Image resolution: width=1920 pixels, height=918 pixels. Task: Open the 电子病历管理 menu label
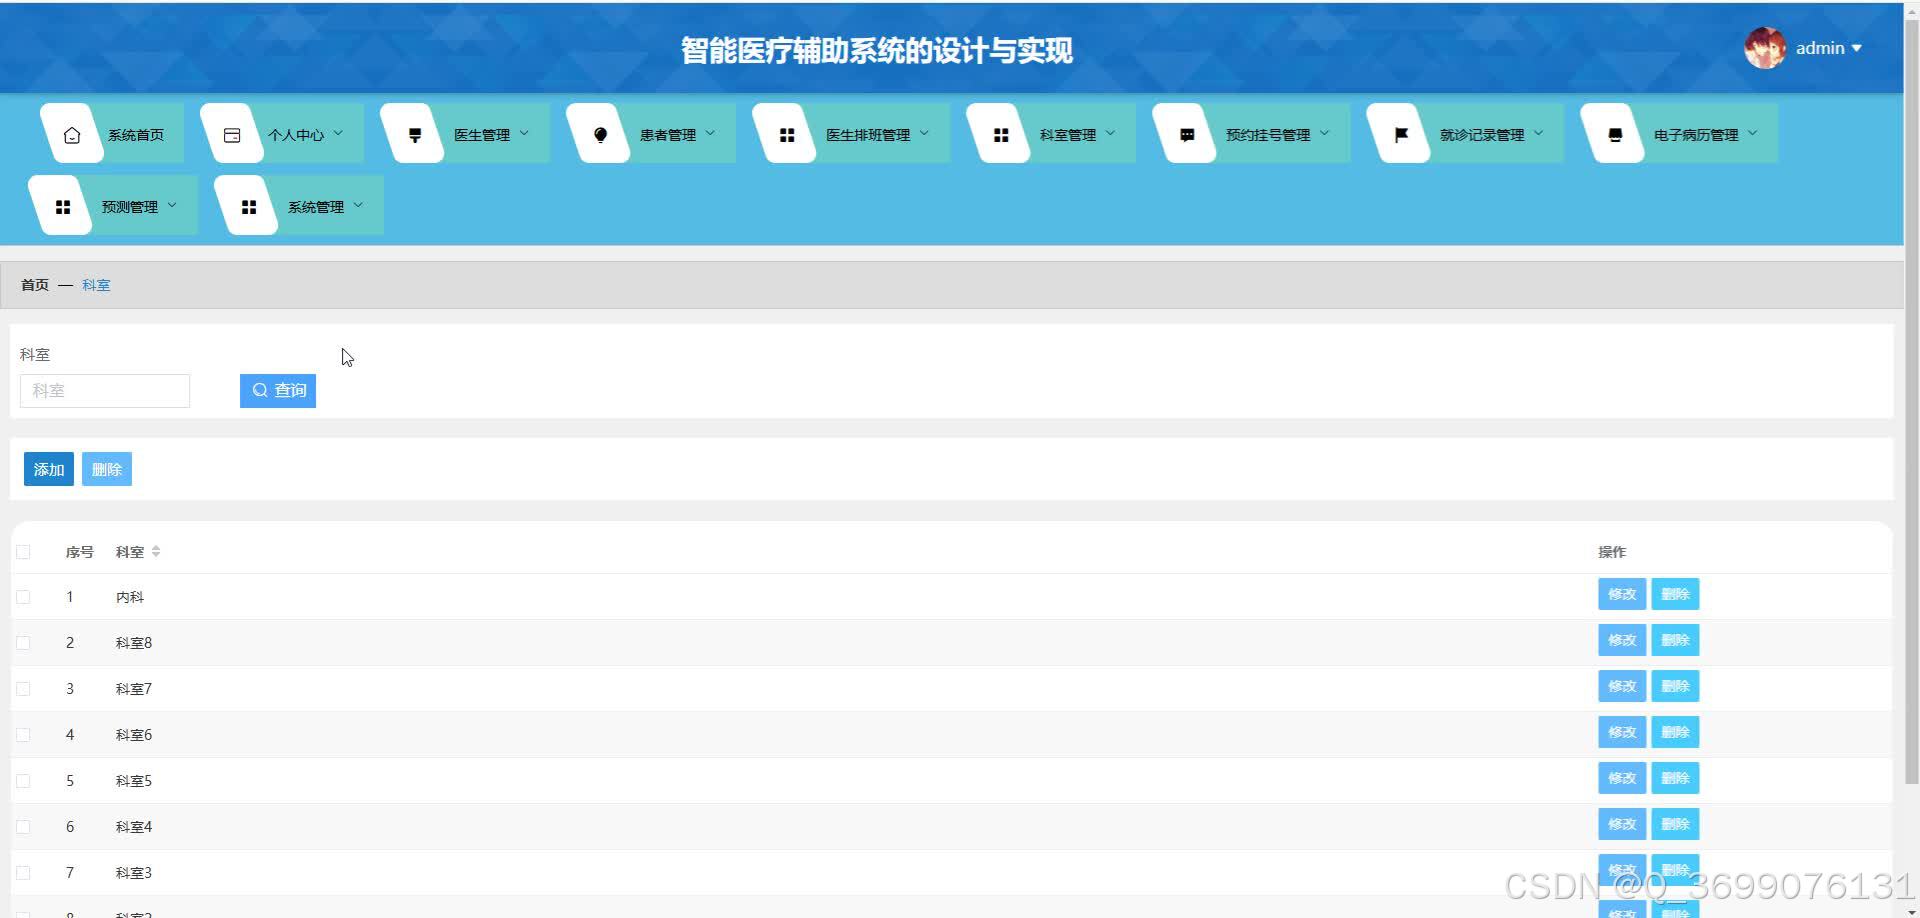pos(1696,135)
